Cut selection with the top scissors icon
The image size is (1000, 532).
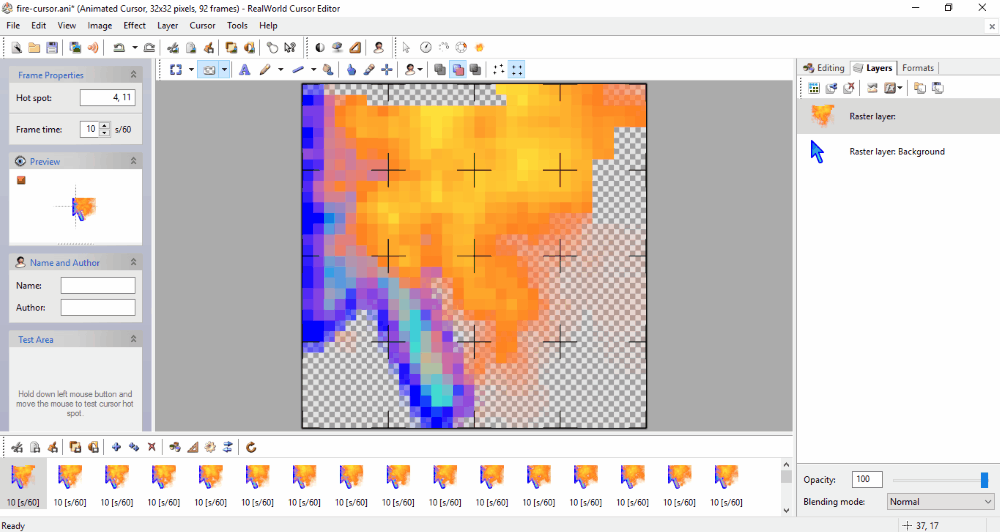pyautogui.click(x=173, y=48)
